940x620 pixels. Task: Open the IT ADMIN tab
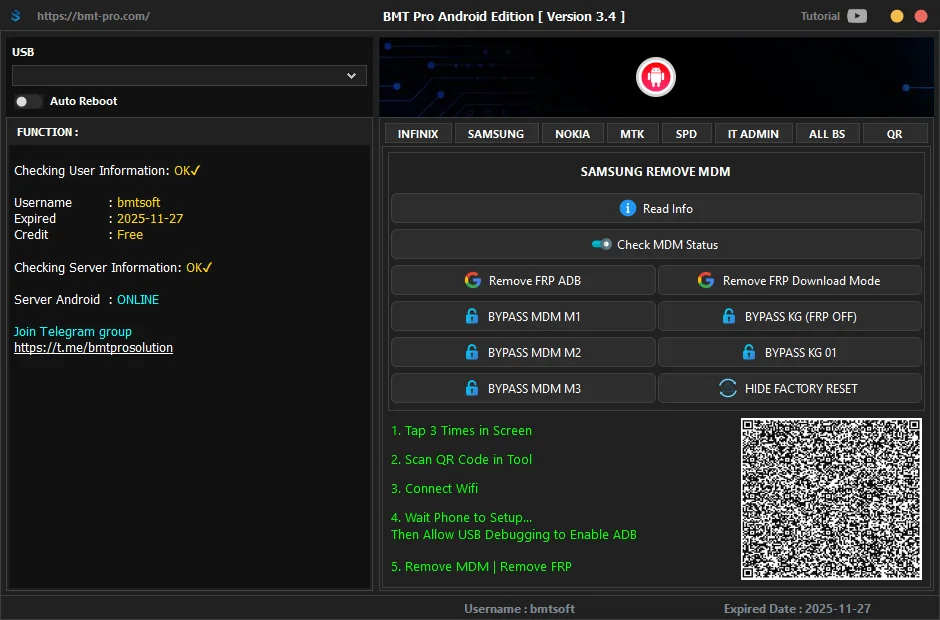pos(753,134)
